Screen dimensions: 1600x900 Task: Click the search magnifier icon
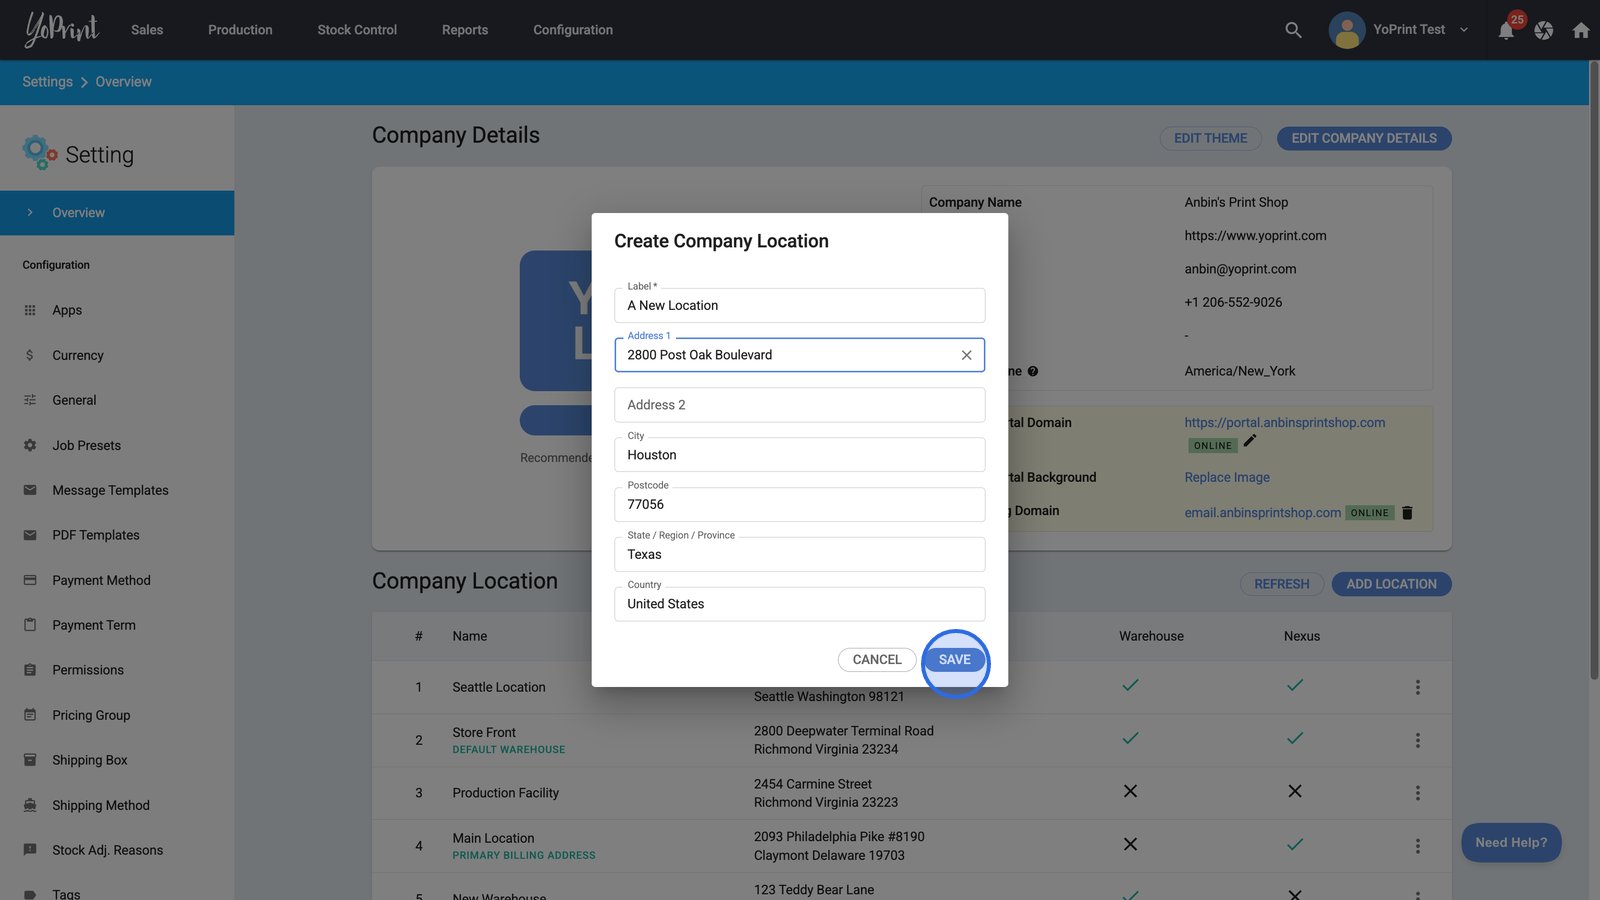click(1293, 30)
